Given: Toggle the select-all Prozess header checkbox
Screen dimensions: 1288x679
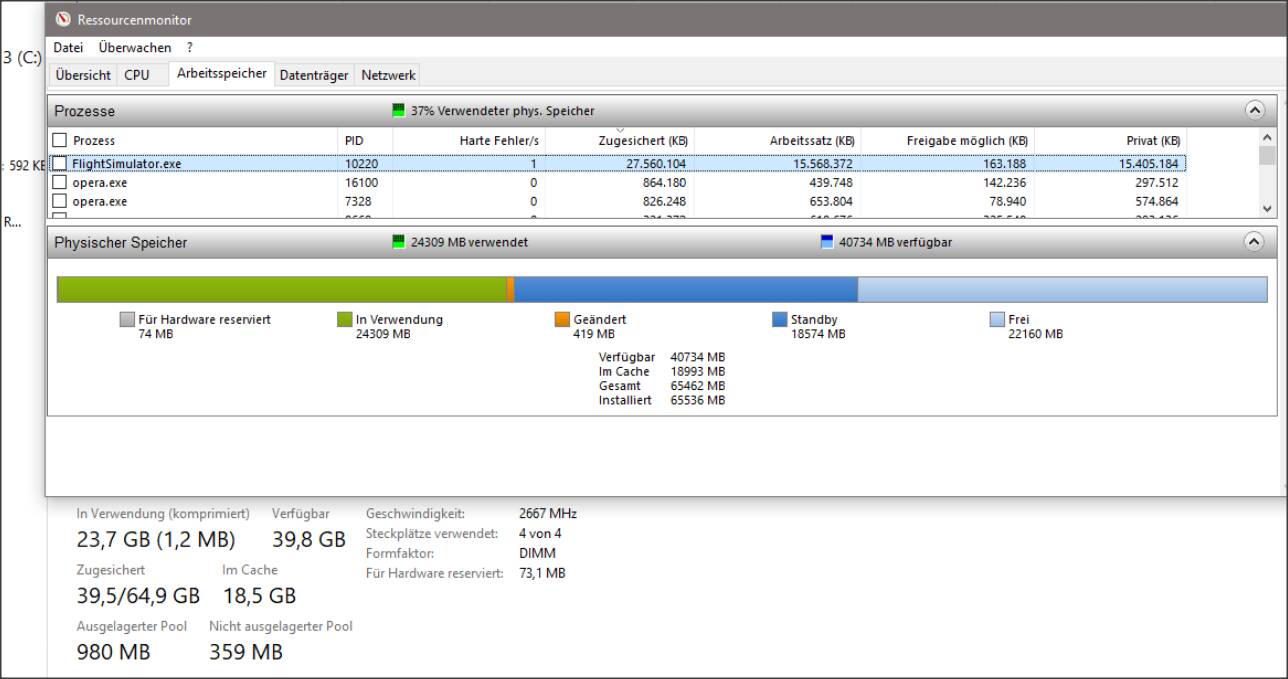Looking at the screenshot, I should click(x=60, y=141).
